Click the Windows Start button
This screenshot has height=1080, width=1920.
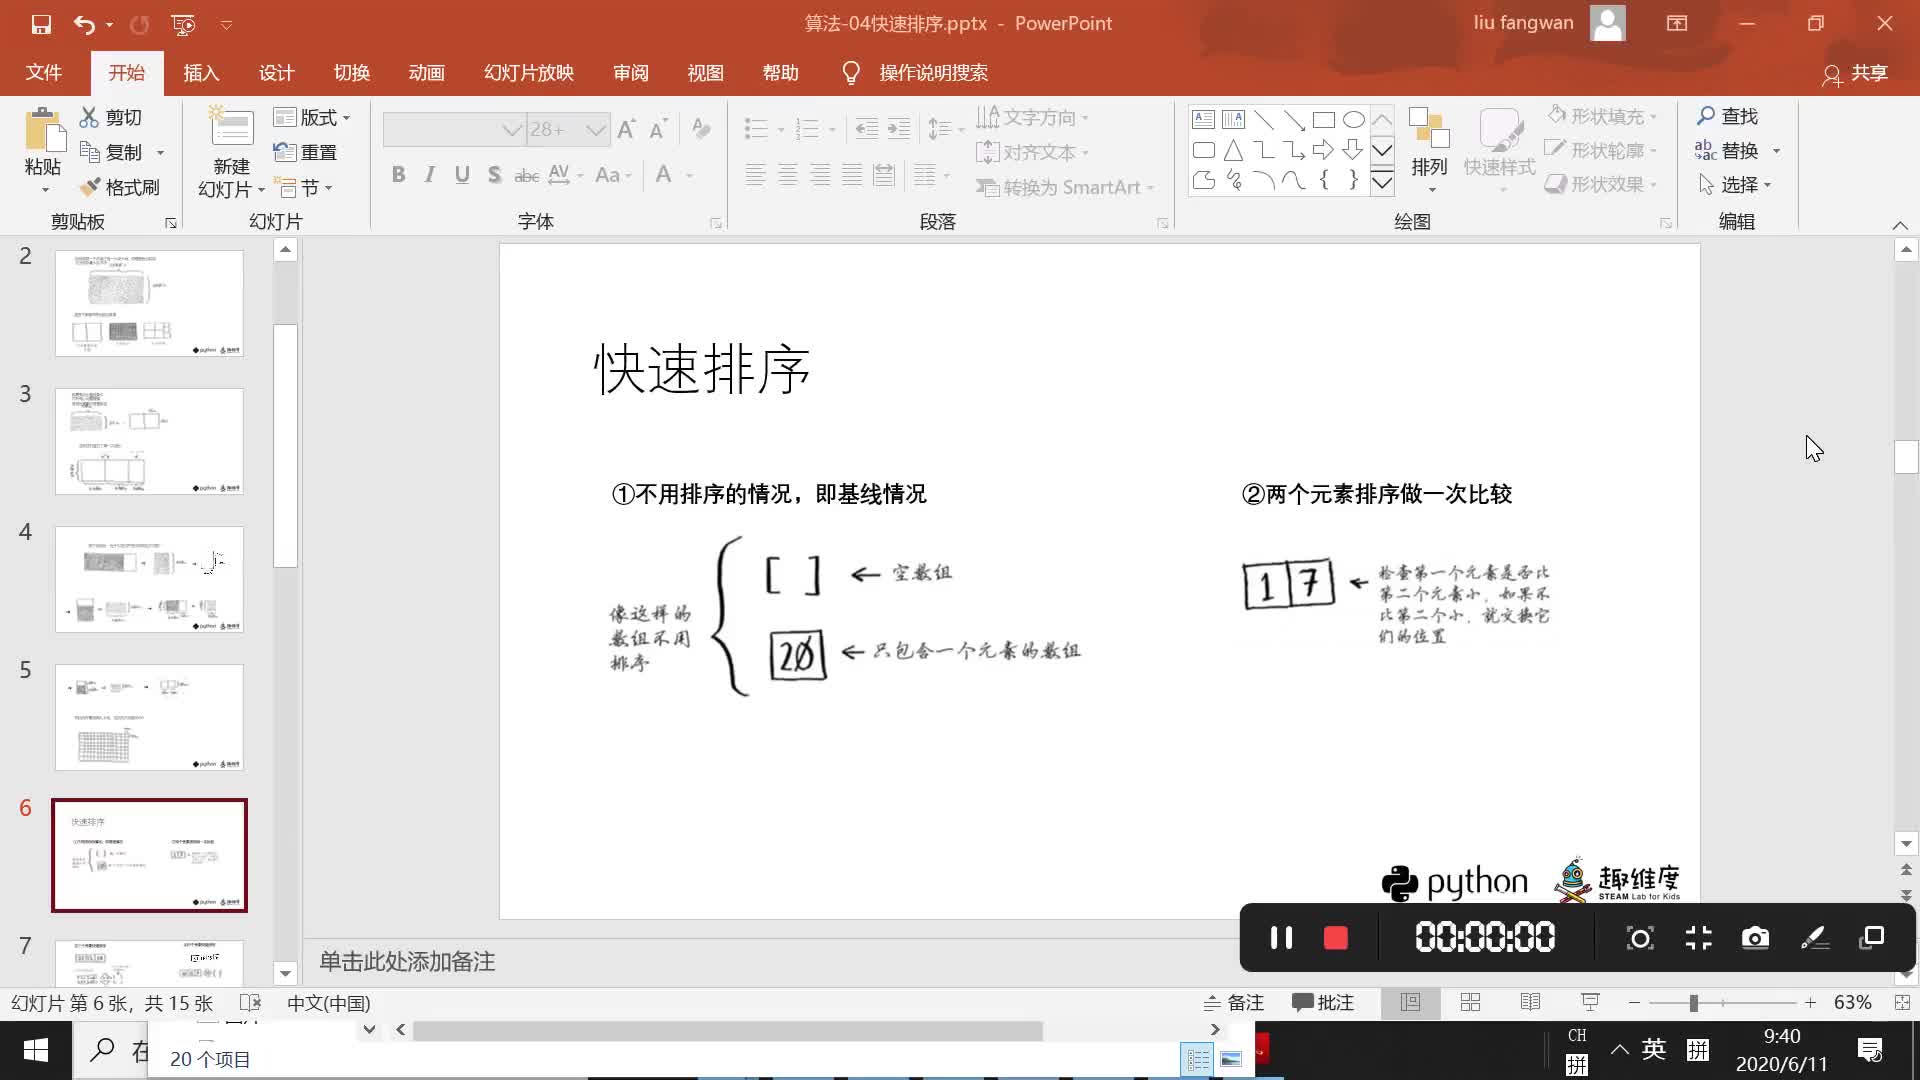(x=36, y=1050)
